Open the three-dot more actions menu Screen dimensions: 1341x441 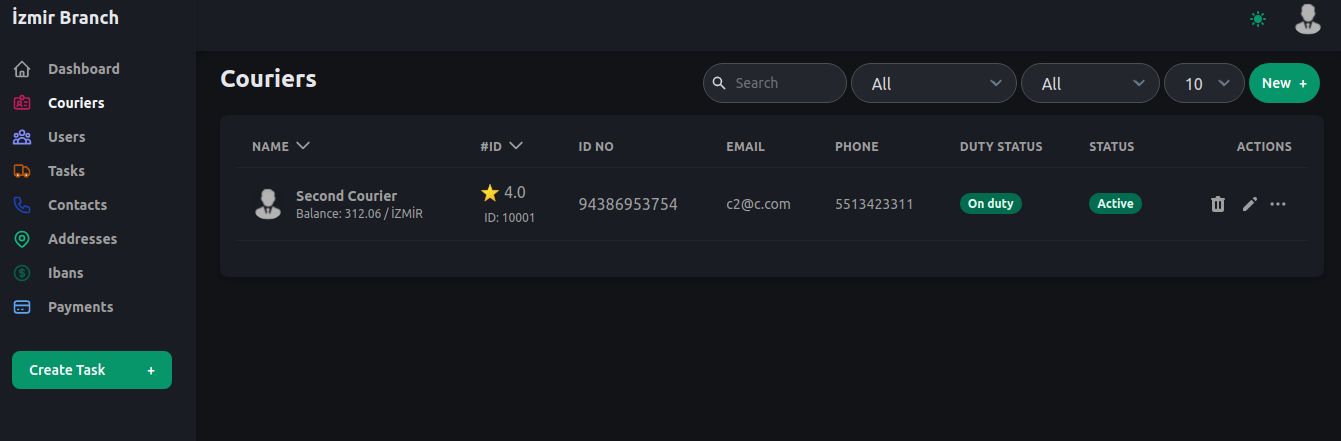[x=1278, y=204]
